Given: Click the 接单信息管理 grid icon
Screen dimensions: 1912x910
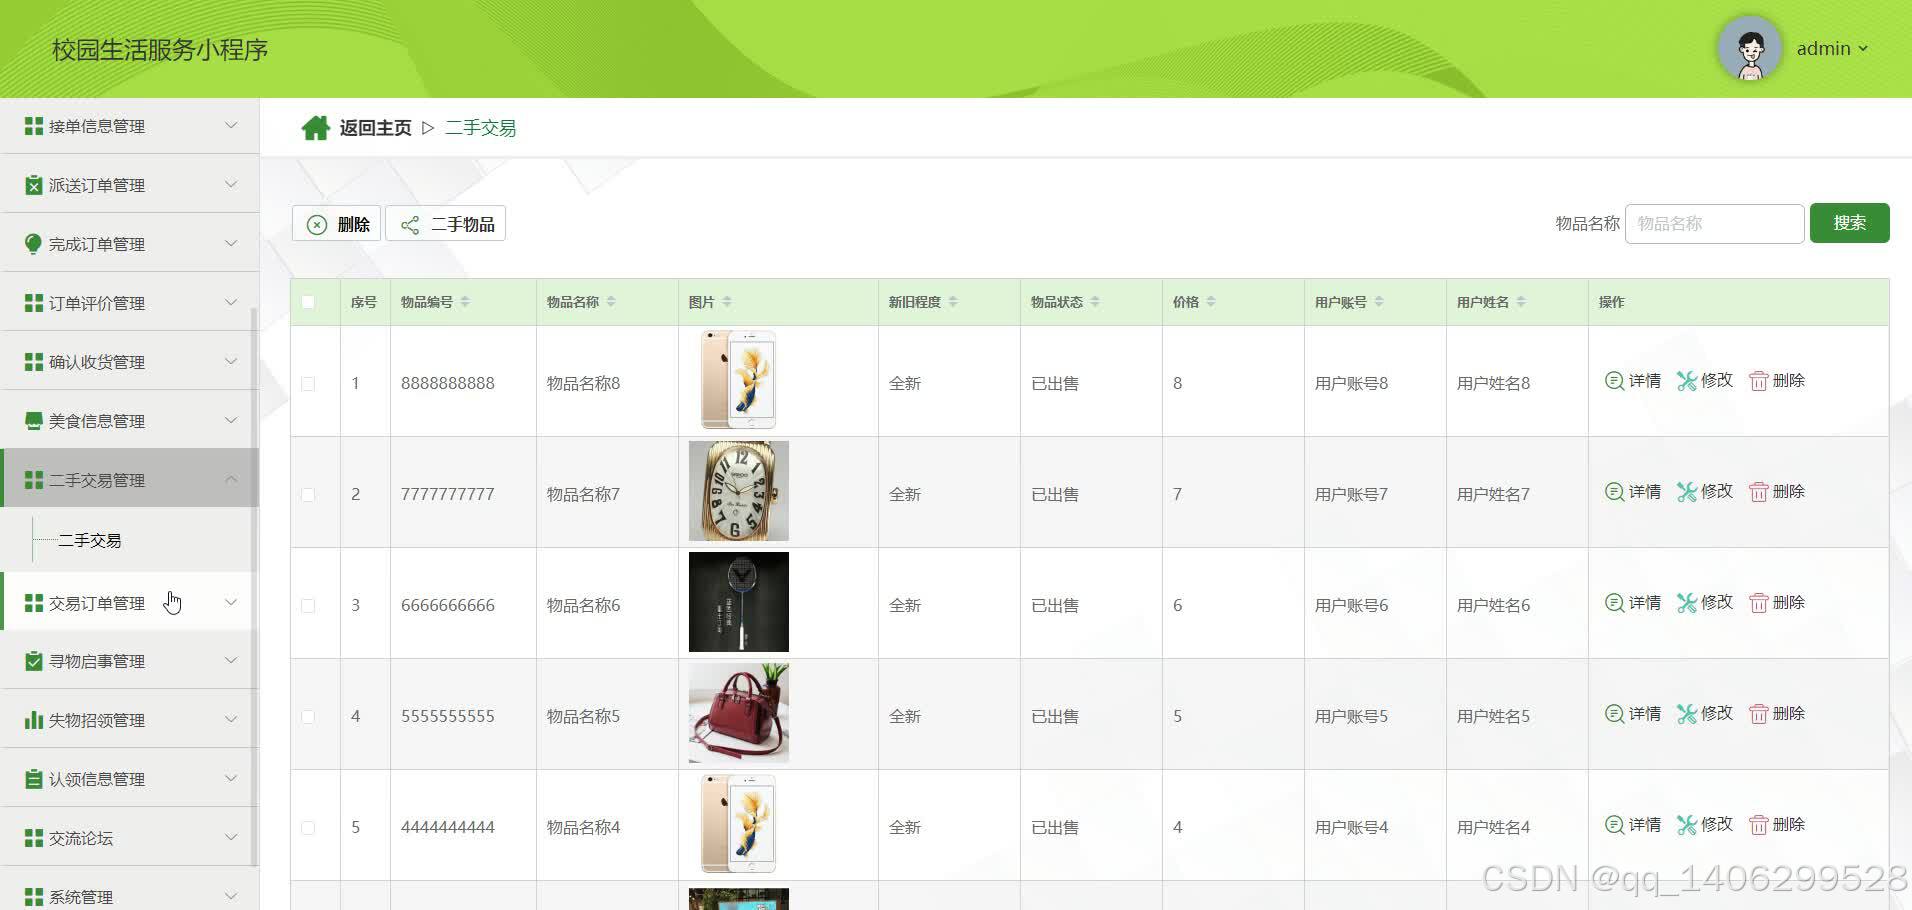Looking at the screenshot, I should pos(34,126).
